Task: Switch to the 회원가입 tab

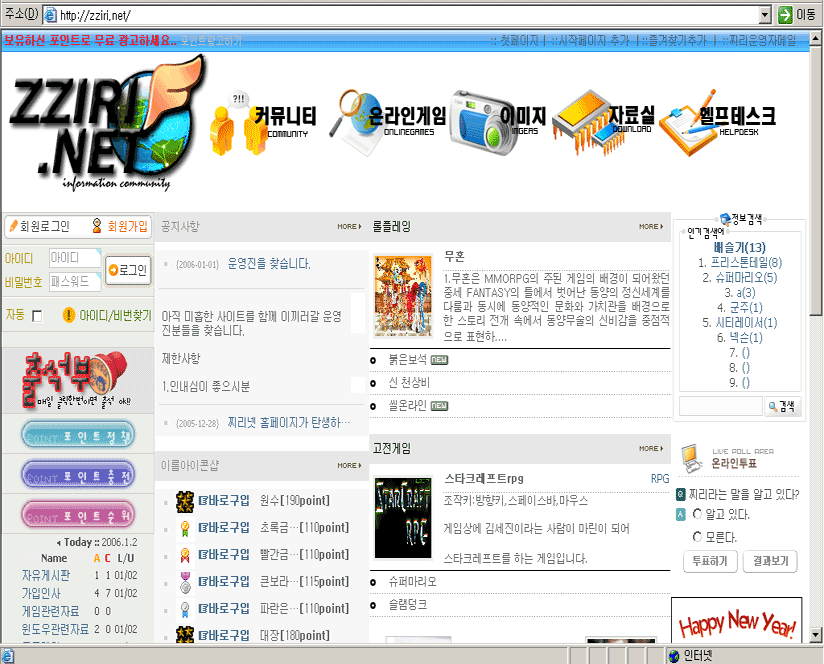Action: tap(119, 226)
